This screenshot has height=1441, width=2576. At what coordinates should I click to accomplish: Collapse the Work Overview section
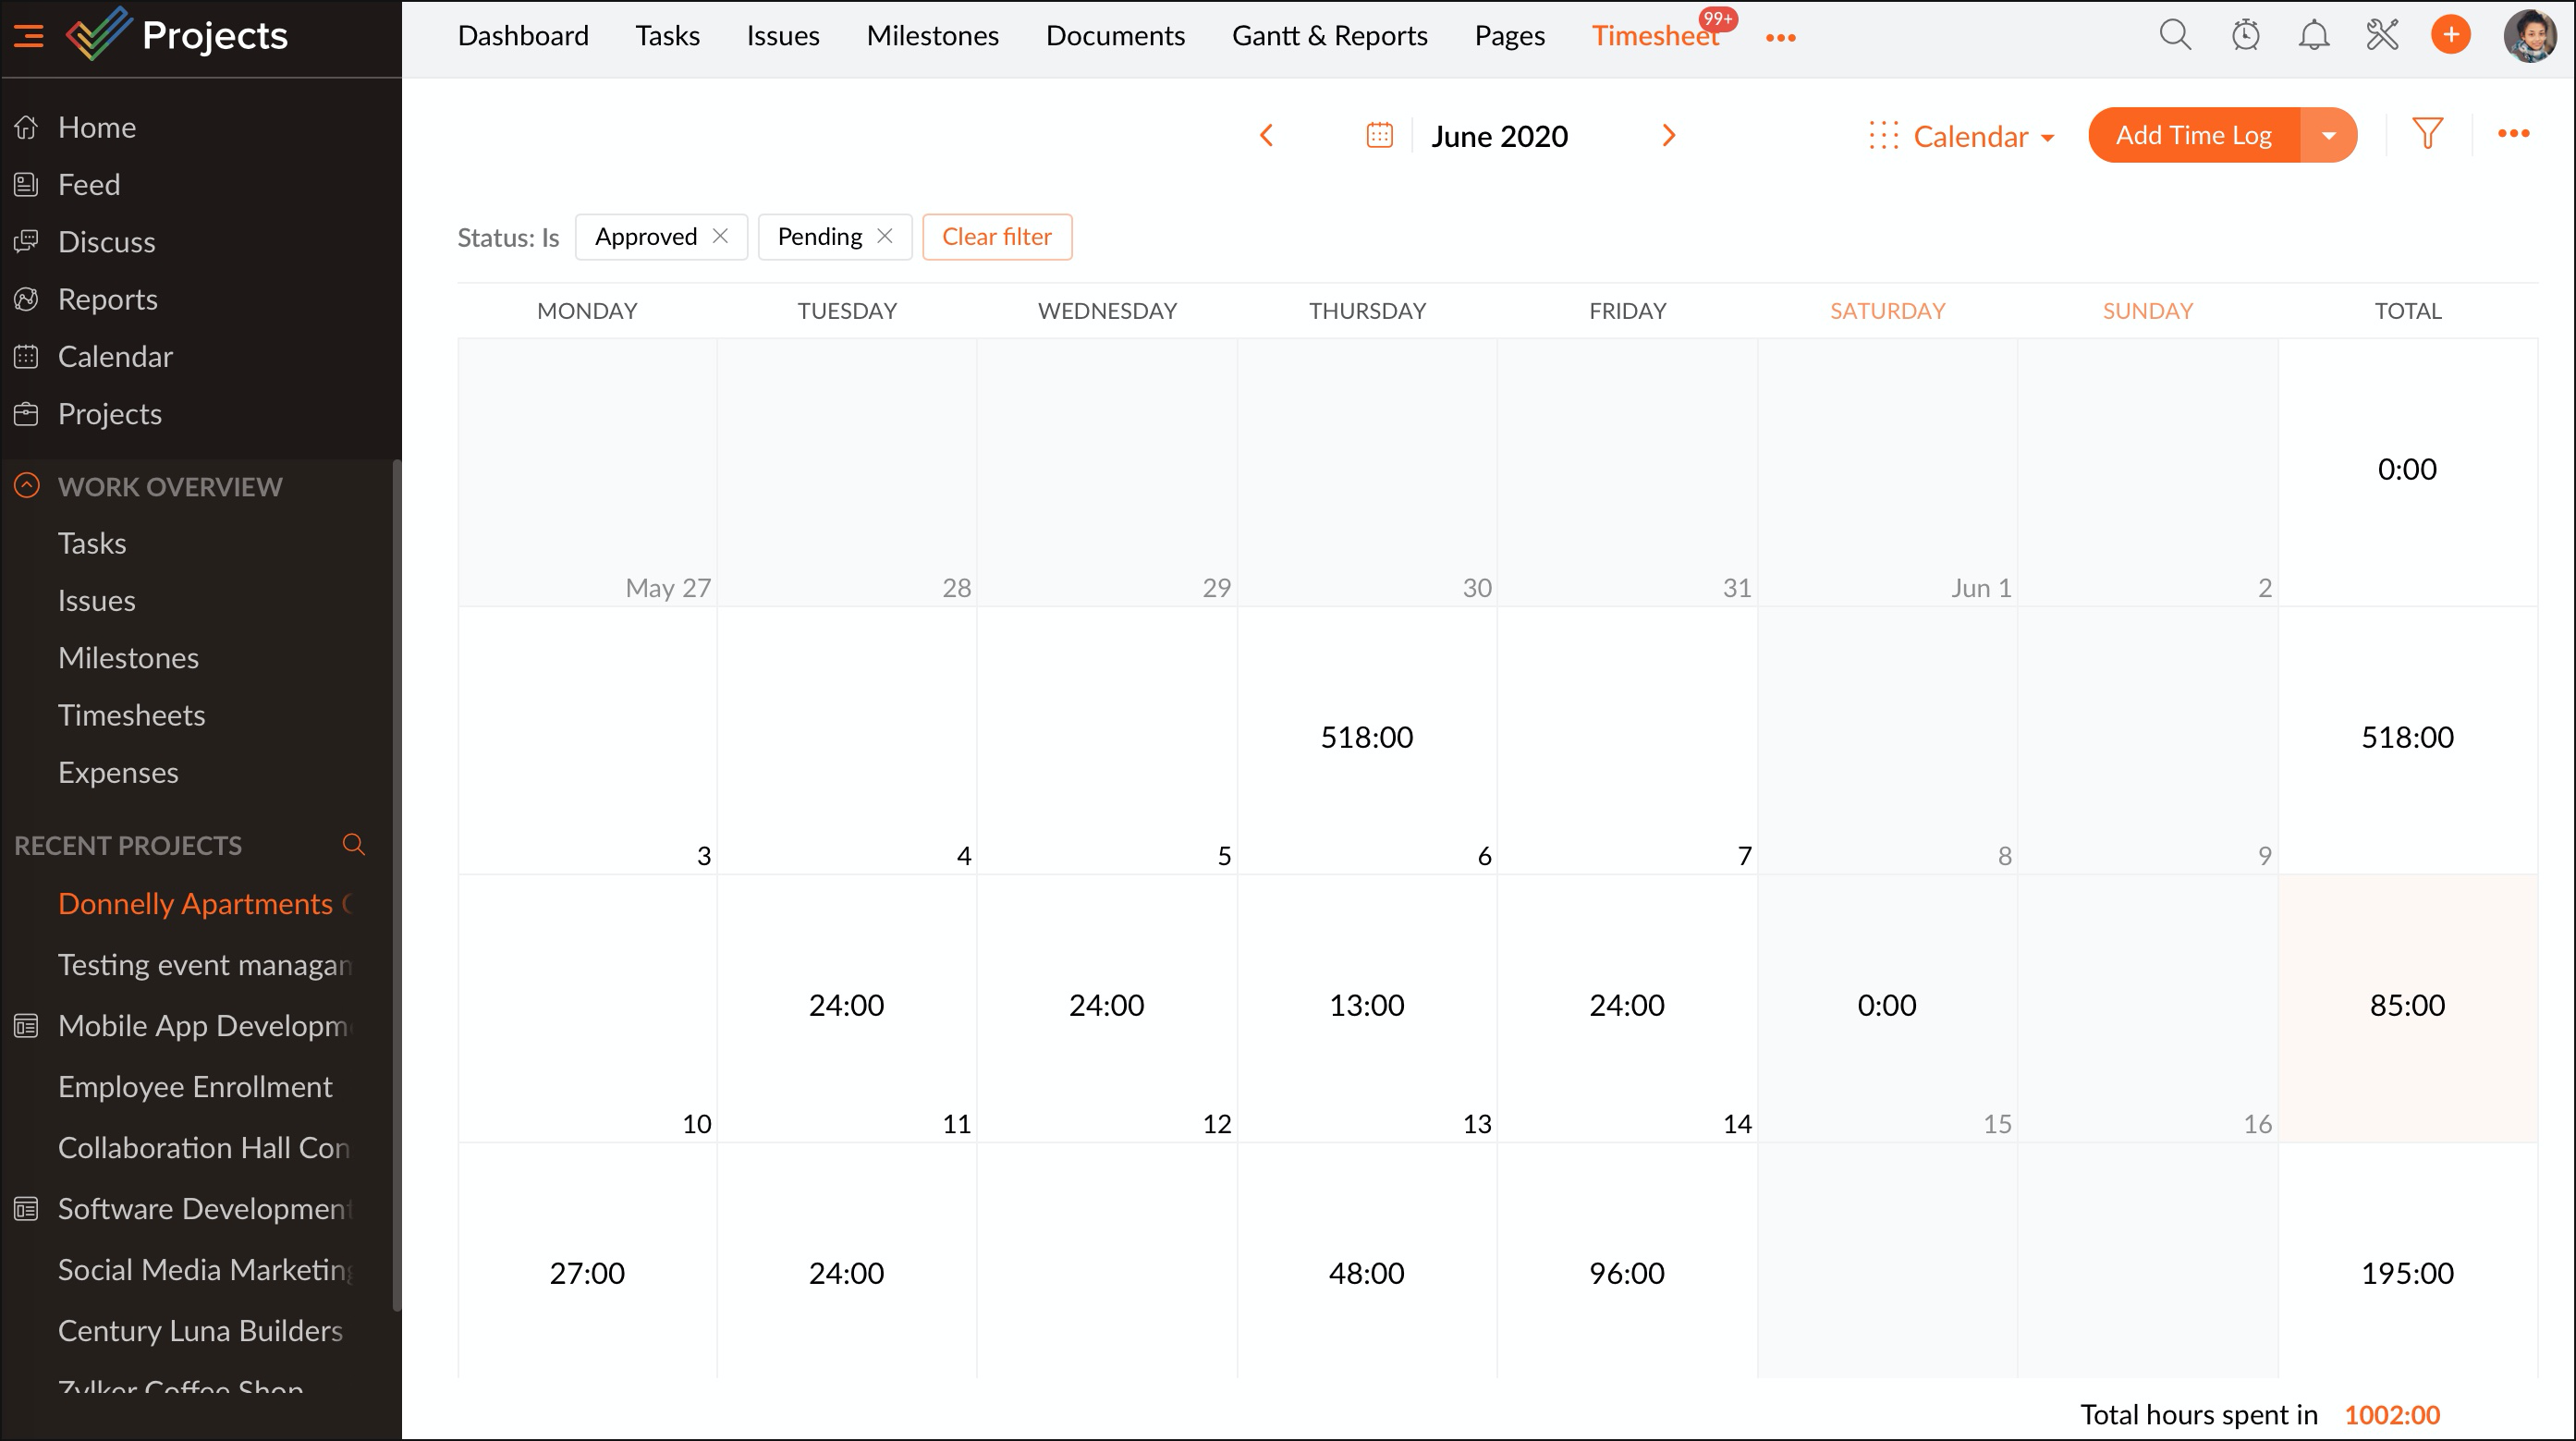[27, 486]
